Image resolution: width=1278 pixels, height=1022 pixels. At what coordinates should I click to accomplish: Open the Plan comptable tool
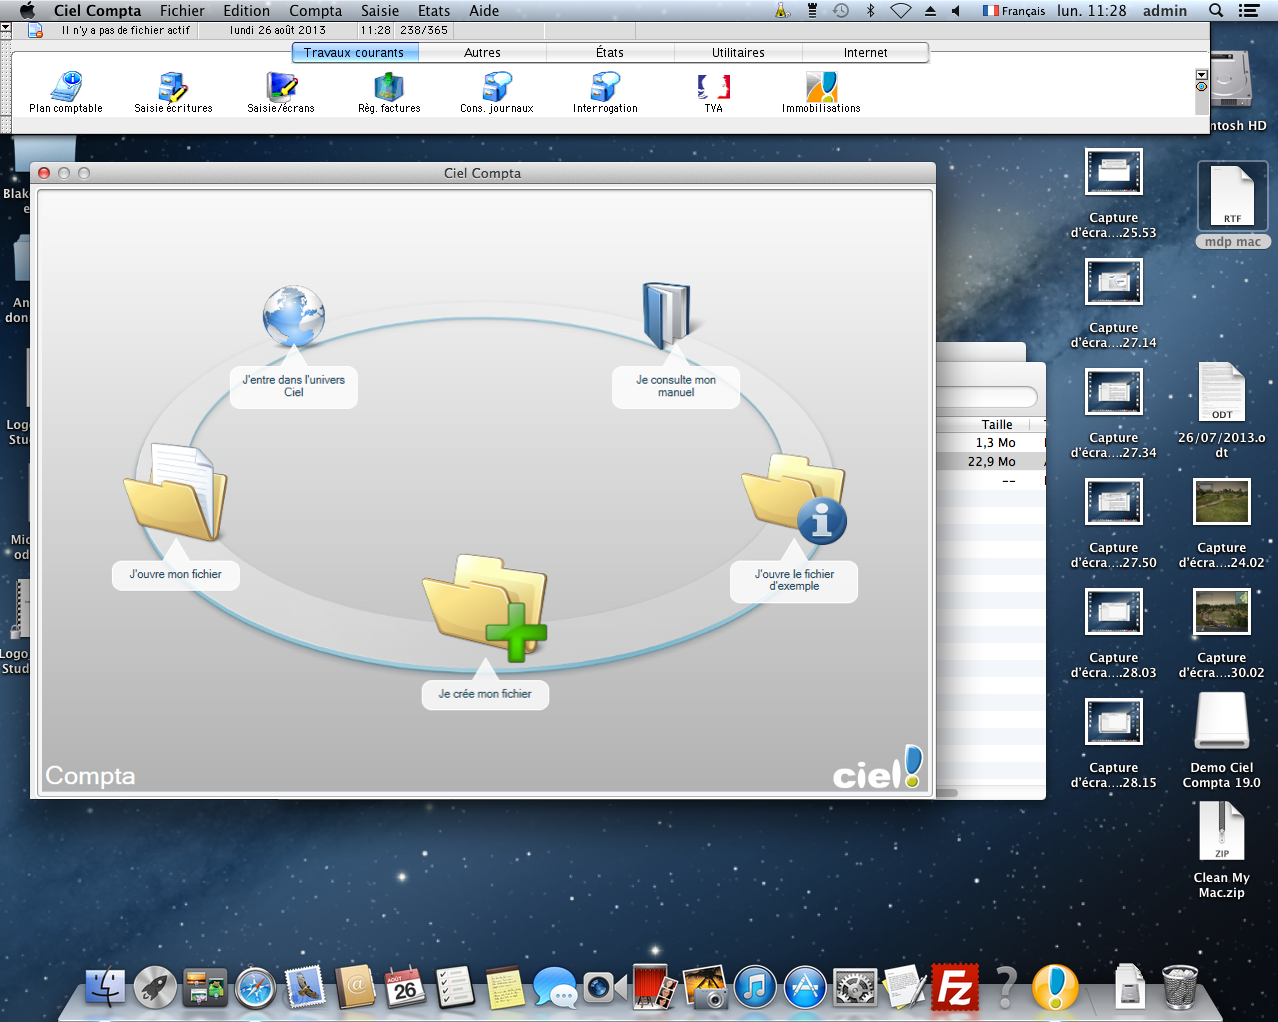tap(66, 93)
